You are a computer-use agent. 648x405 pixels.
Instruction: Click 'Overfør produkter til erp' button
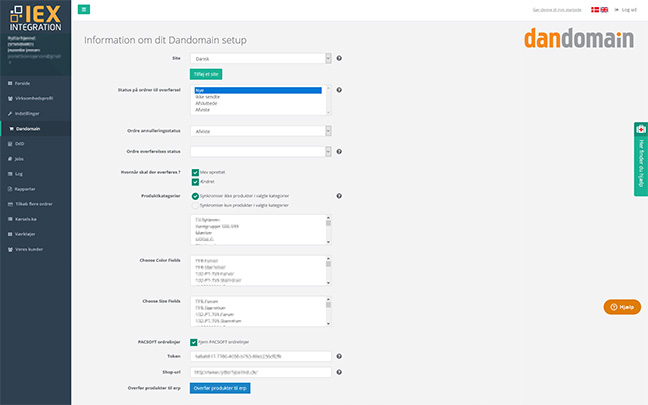[220, 388]
